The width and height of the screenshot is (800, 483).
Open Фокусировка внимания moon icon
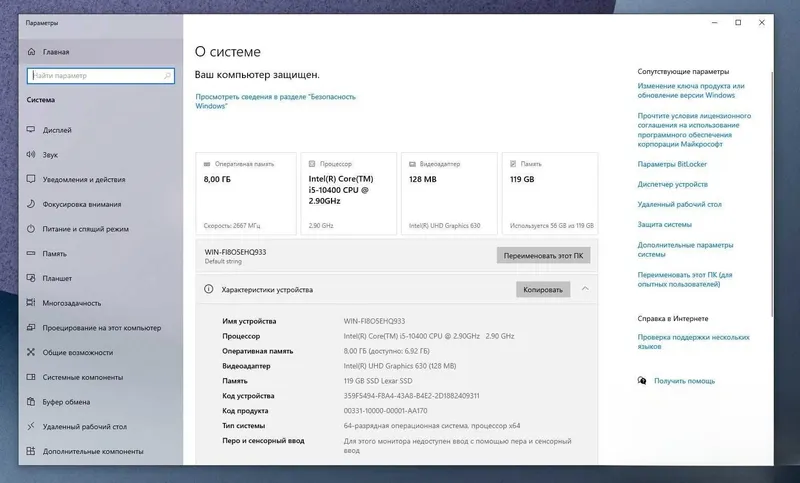click(x=31, y=204)
